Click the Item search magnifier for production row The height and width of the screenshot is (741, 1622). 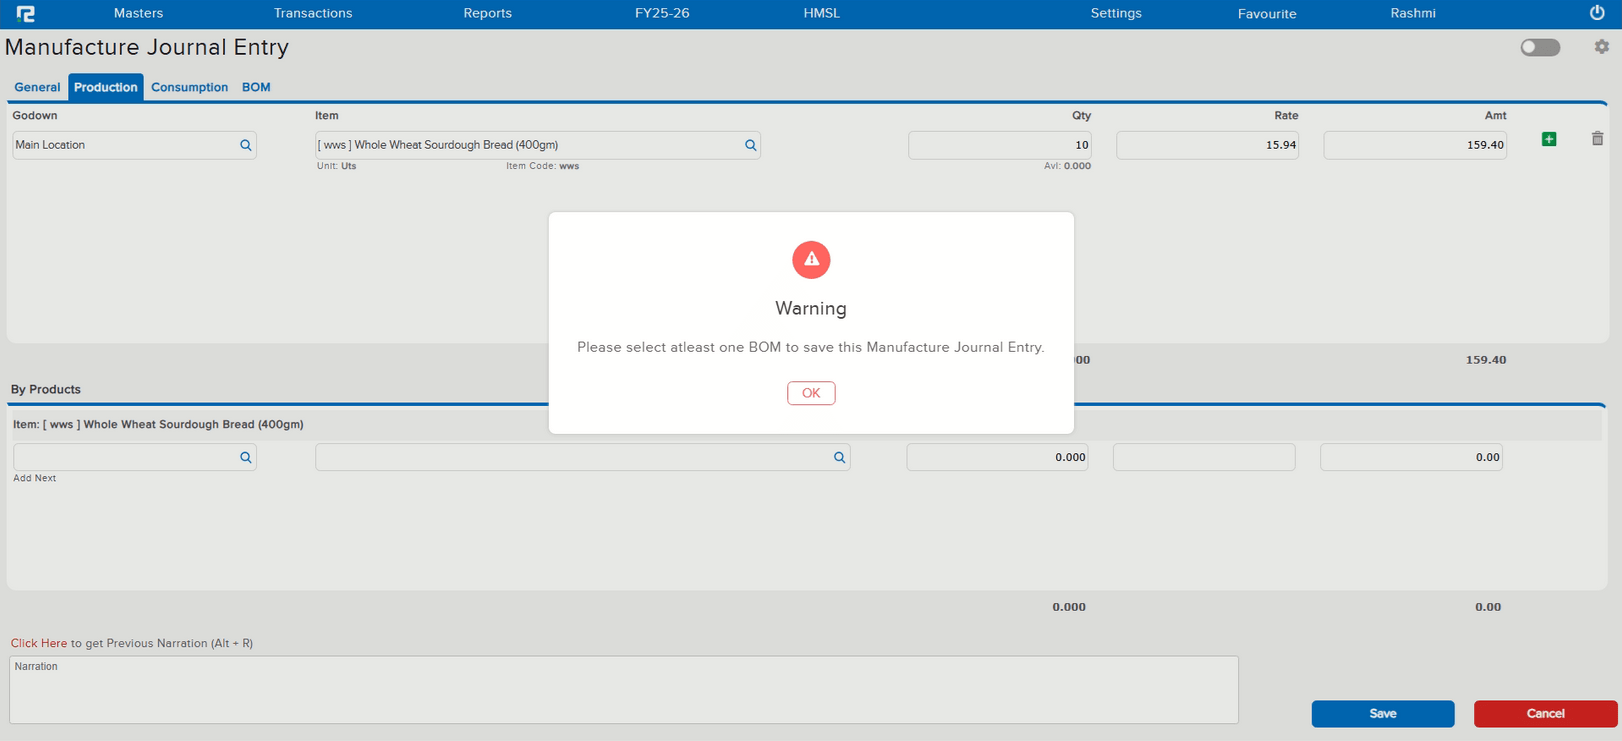(x=751, y=145)
